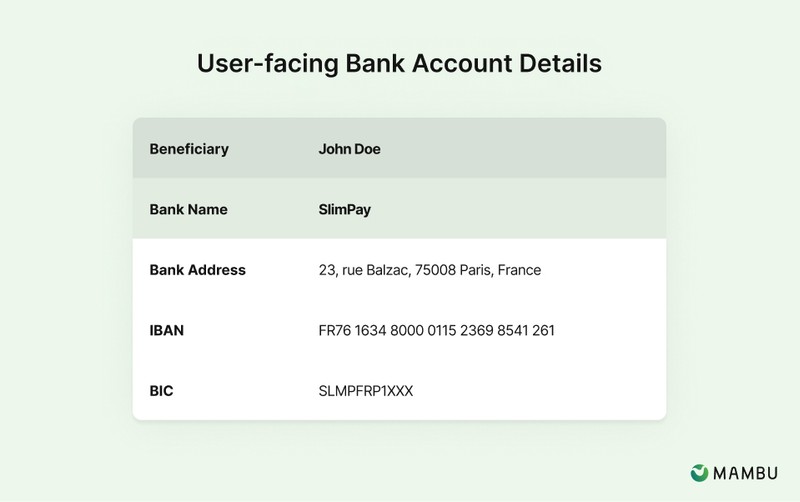Click the Beneficiary label

pyautogui.click(x=189, y=149)
